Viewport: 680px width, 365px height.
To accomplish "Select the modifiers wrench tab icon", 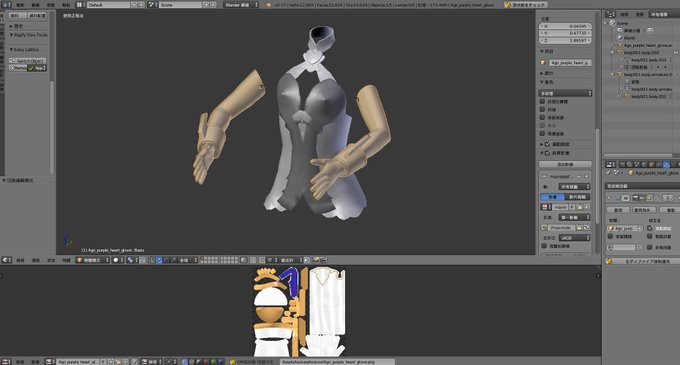I will click(x=666, y=164).
